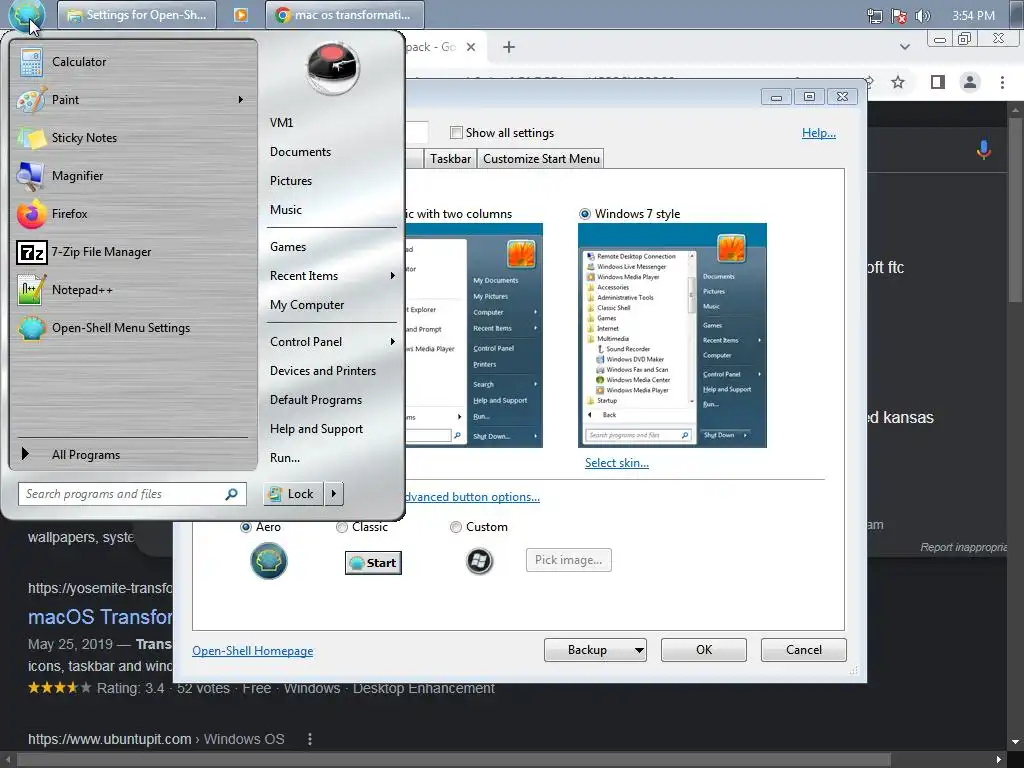Choose the Aero button style
This screenshot has width=1024, height=768.
[246, 527]
